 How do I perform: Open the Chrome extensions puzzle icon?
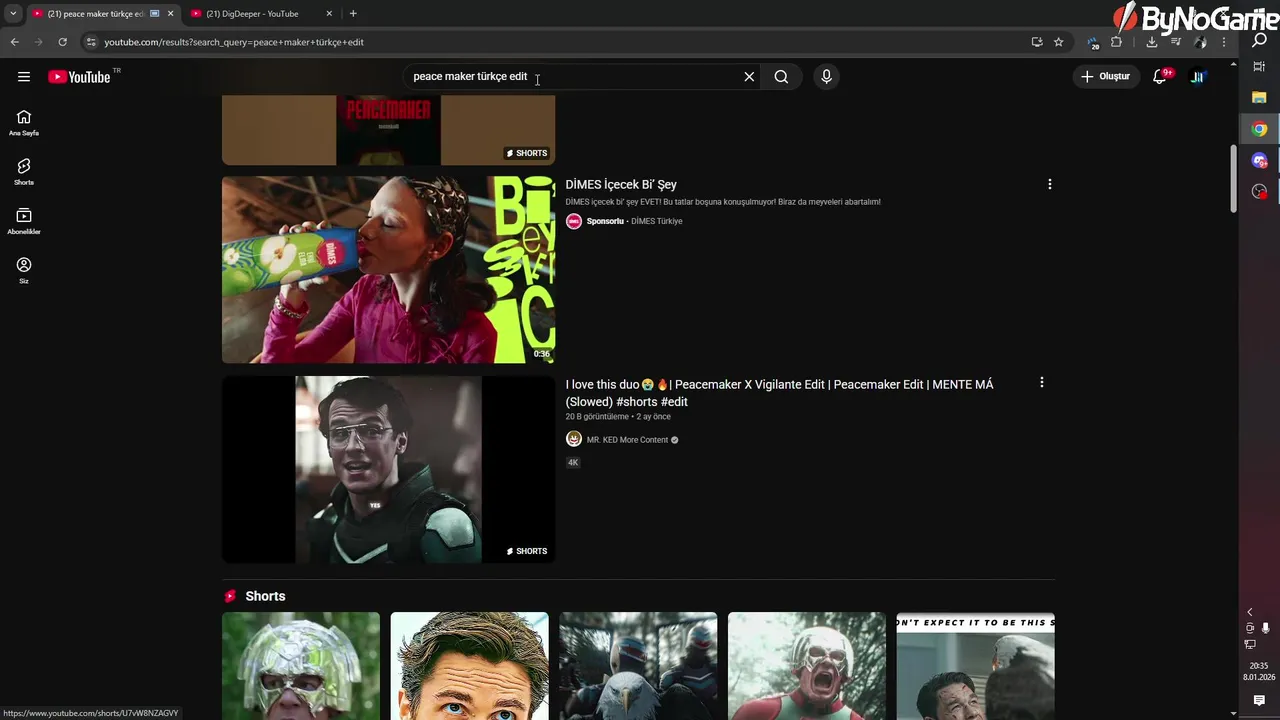pos(1116,42)
